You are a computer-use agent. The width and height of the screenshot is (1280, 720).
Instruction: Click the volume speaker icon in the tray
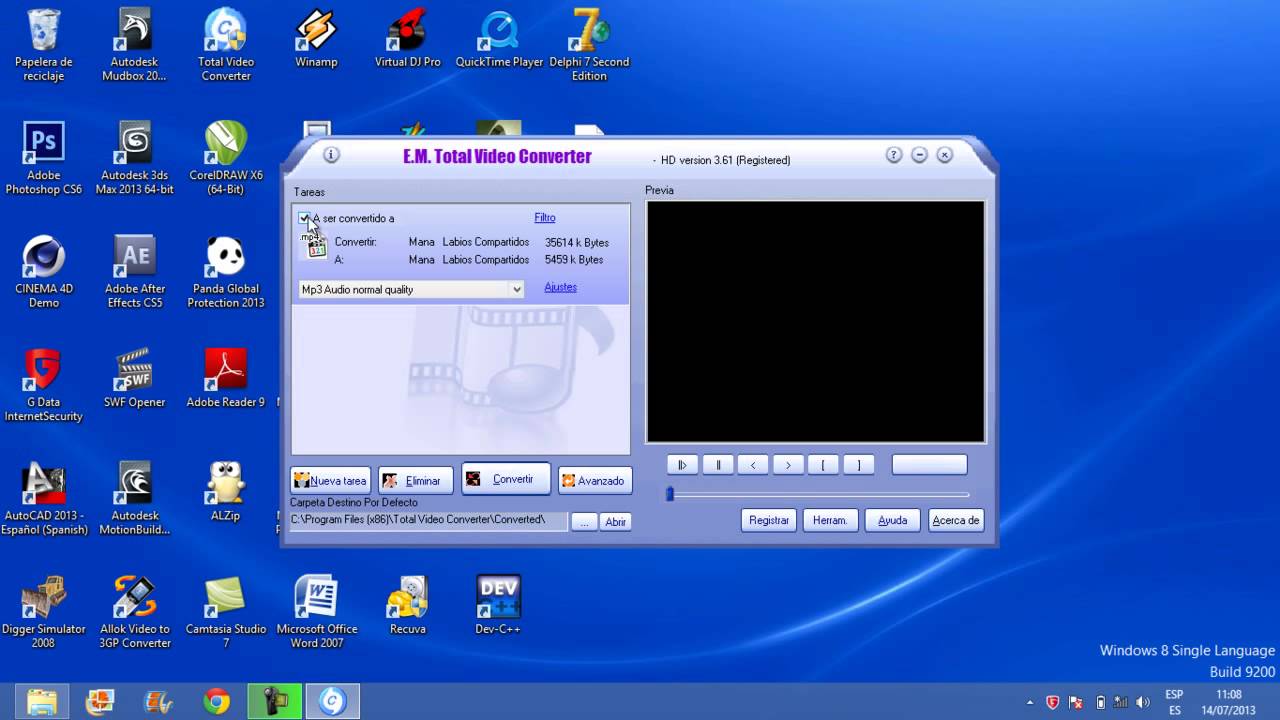tap(1143, 702)
